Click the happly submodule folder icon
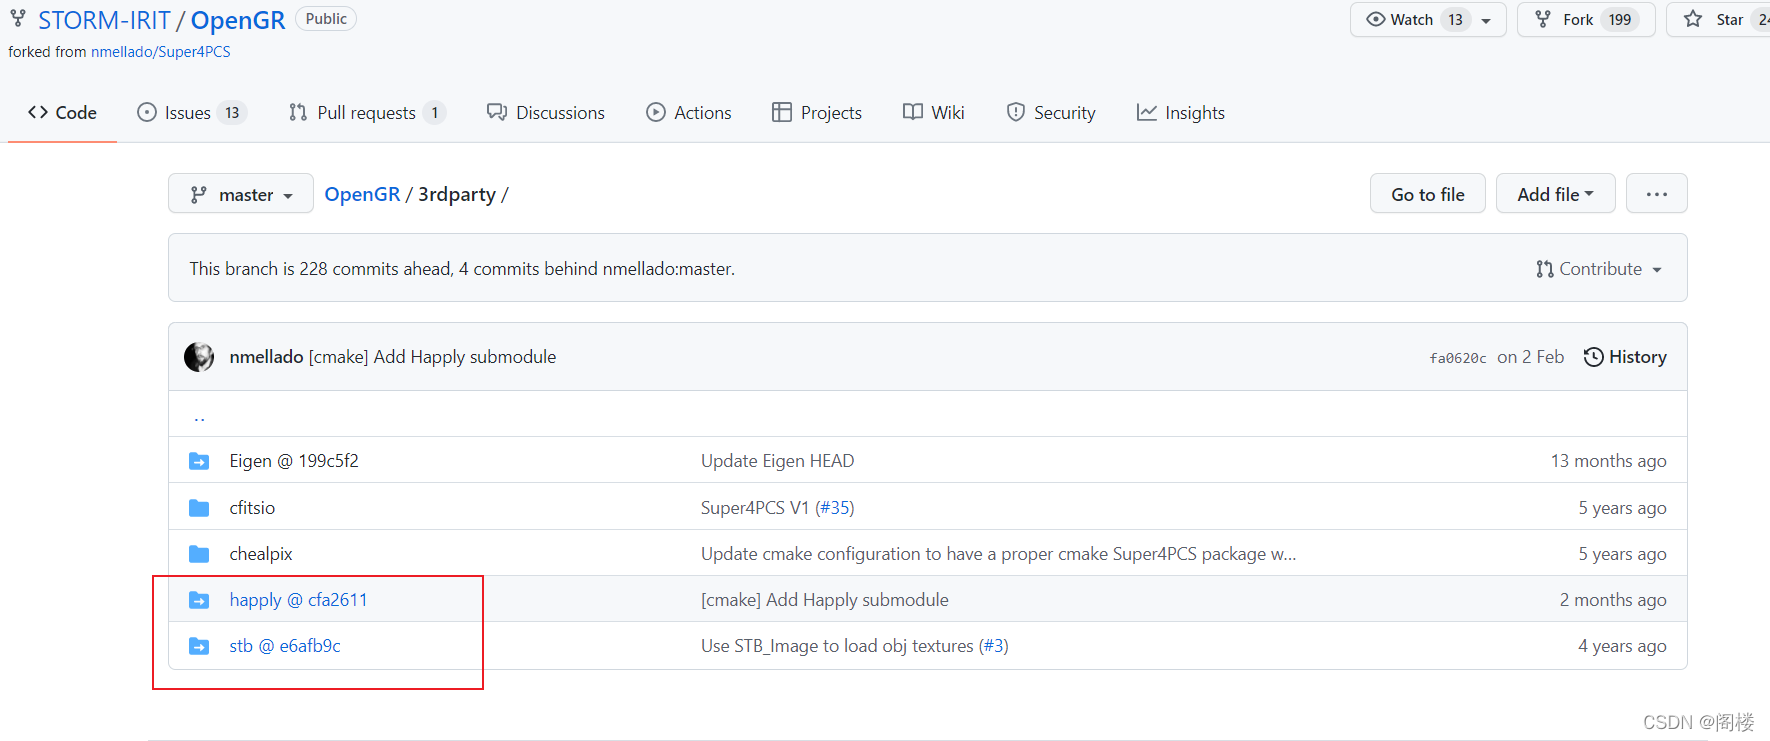 point(199,600)
